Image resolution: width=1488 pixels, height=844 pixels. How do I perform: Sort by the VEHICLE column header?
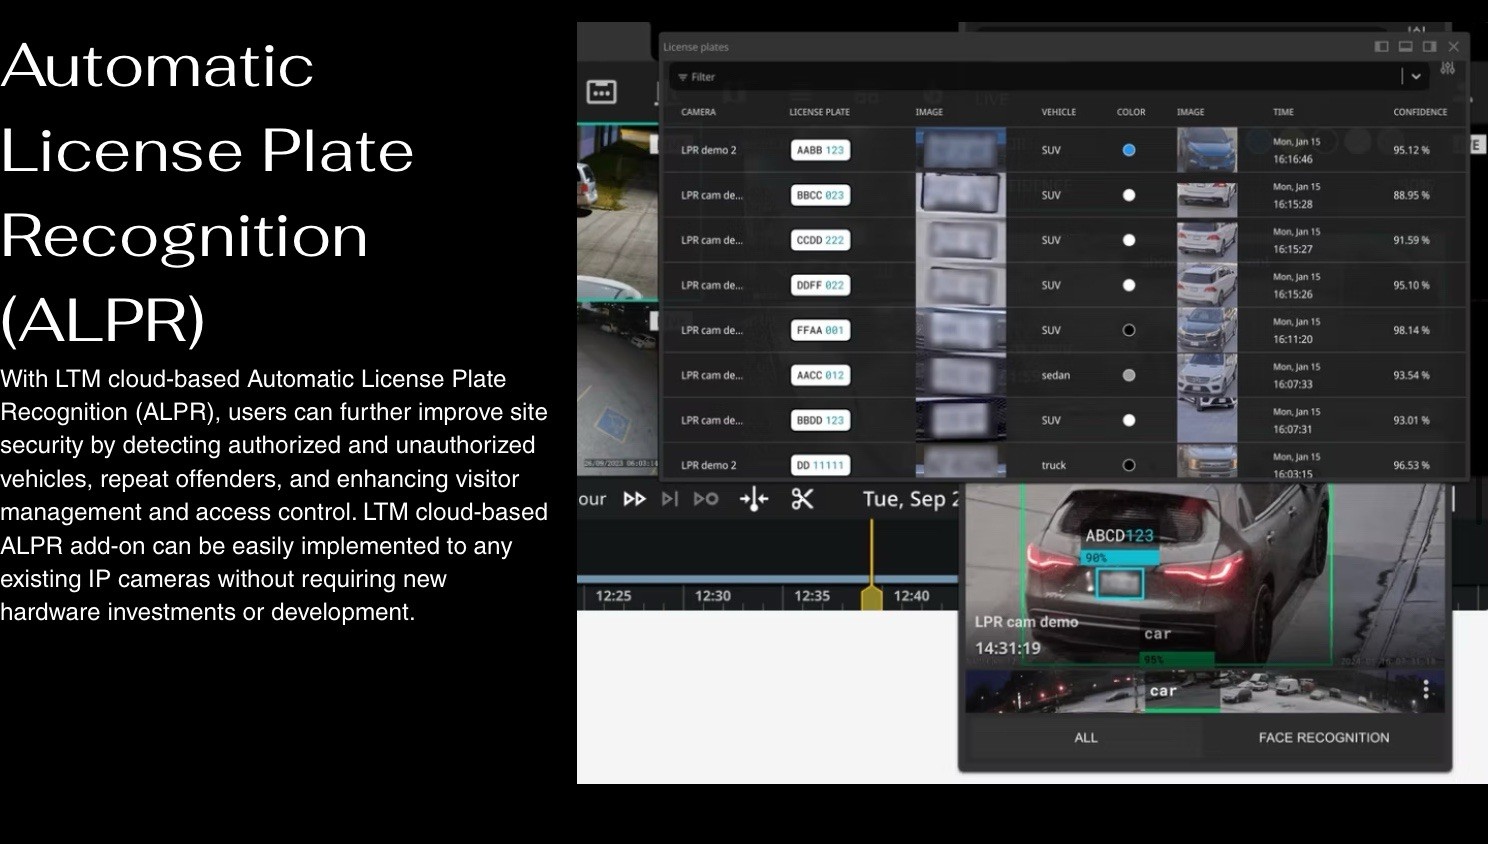click(1058, 112)
